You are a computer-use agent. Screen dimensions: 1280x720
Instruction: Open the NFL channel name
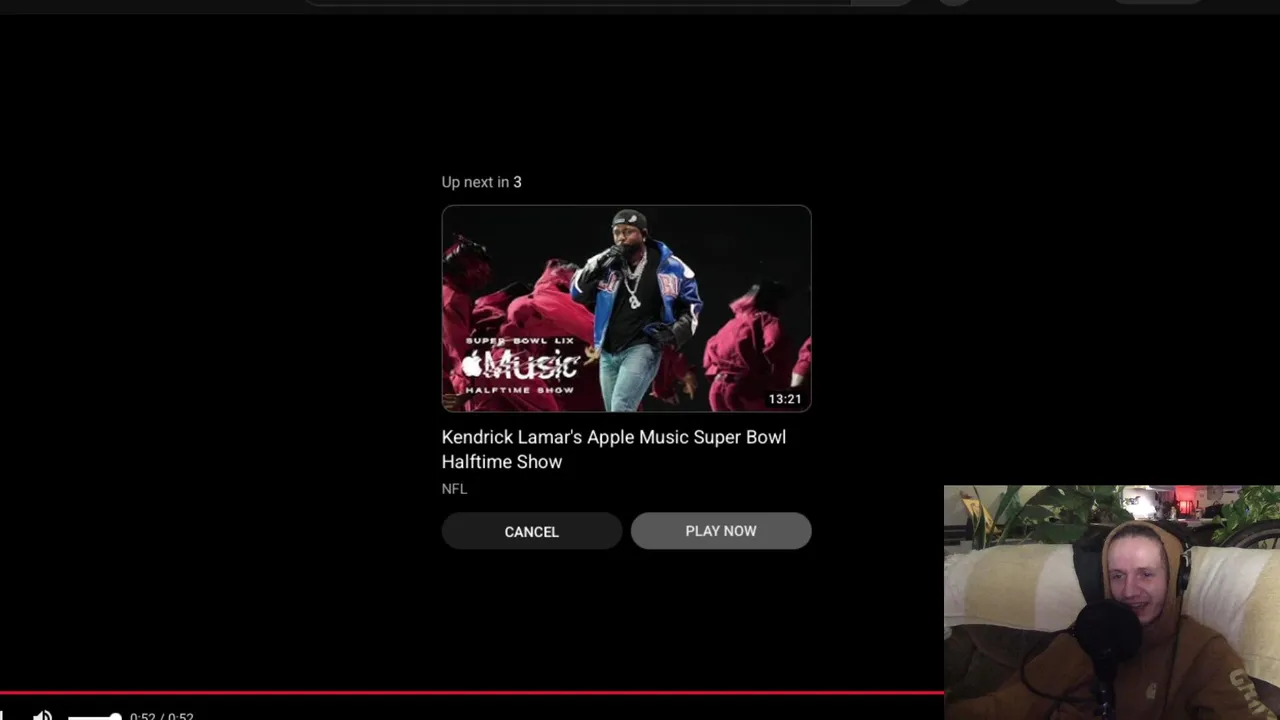tap(454, 488)
